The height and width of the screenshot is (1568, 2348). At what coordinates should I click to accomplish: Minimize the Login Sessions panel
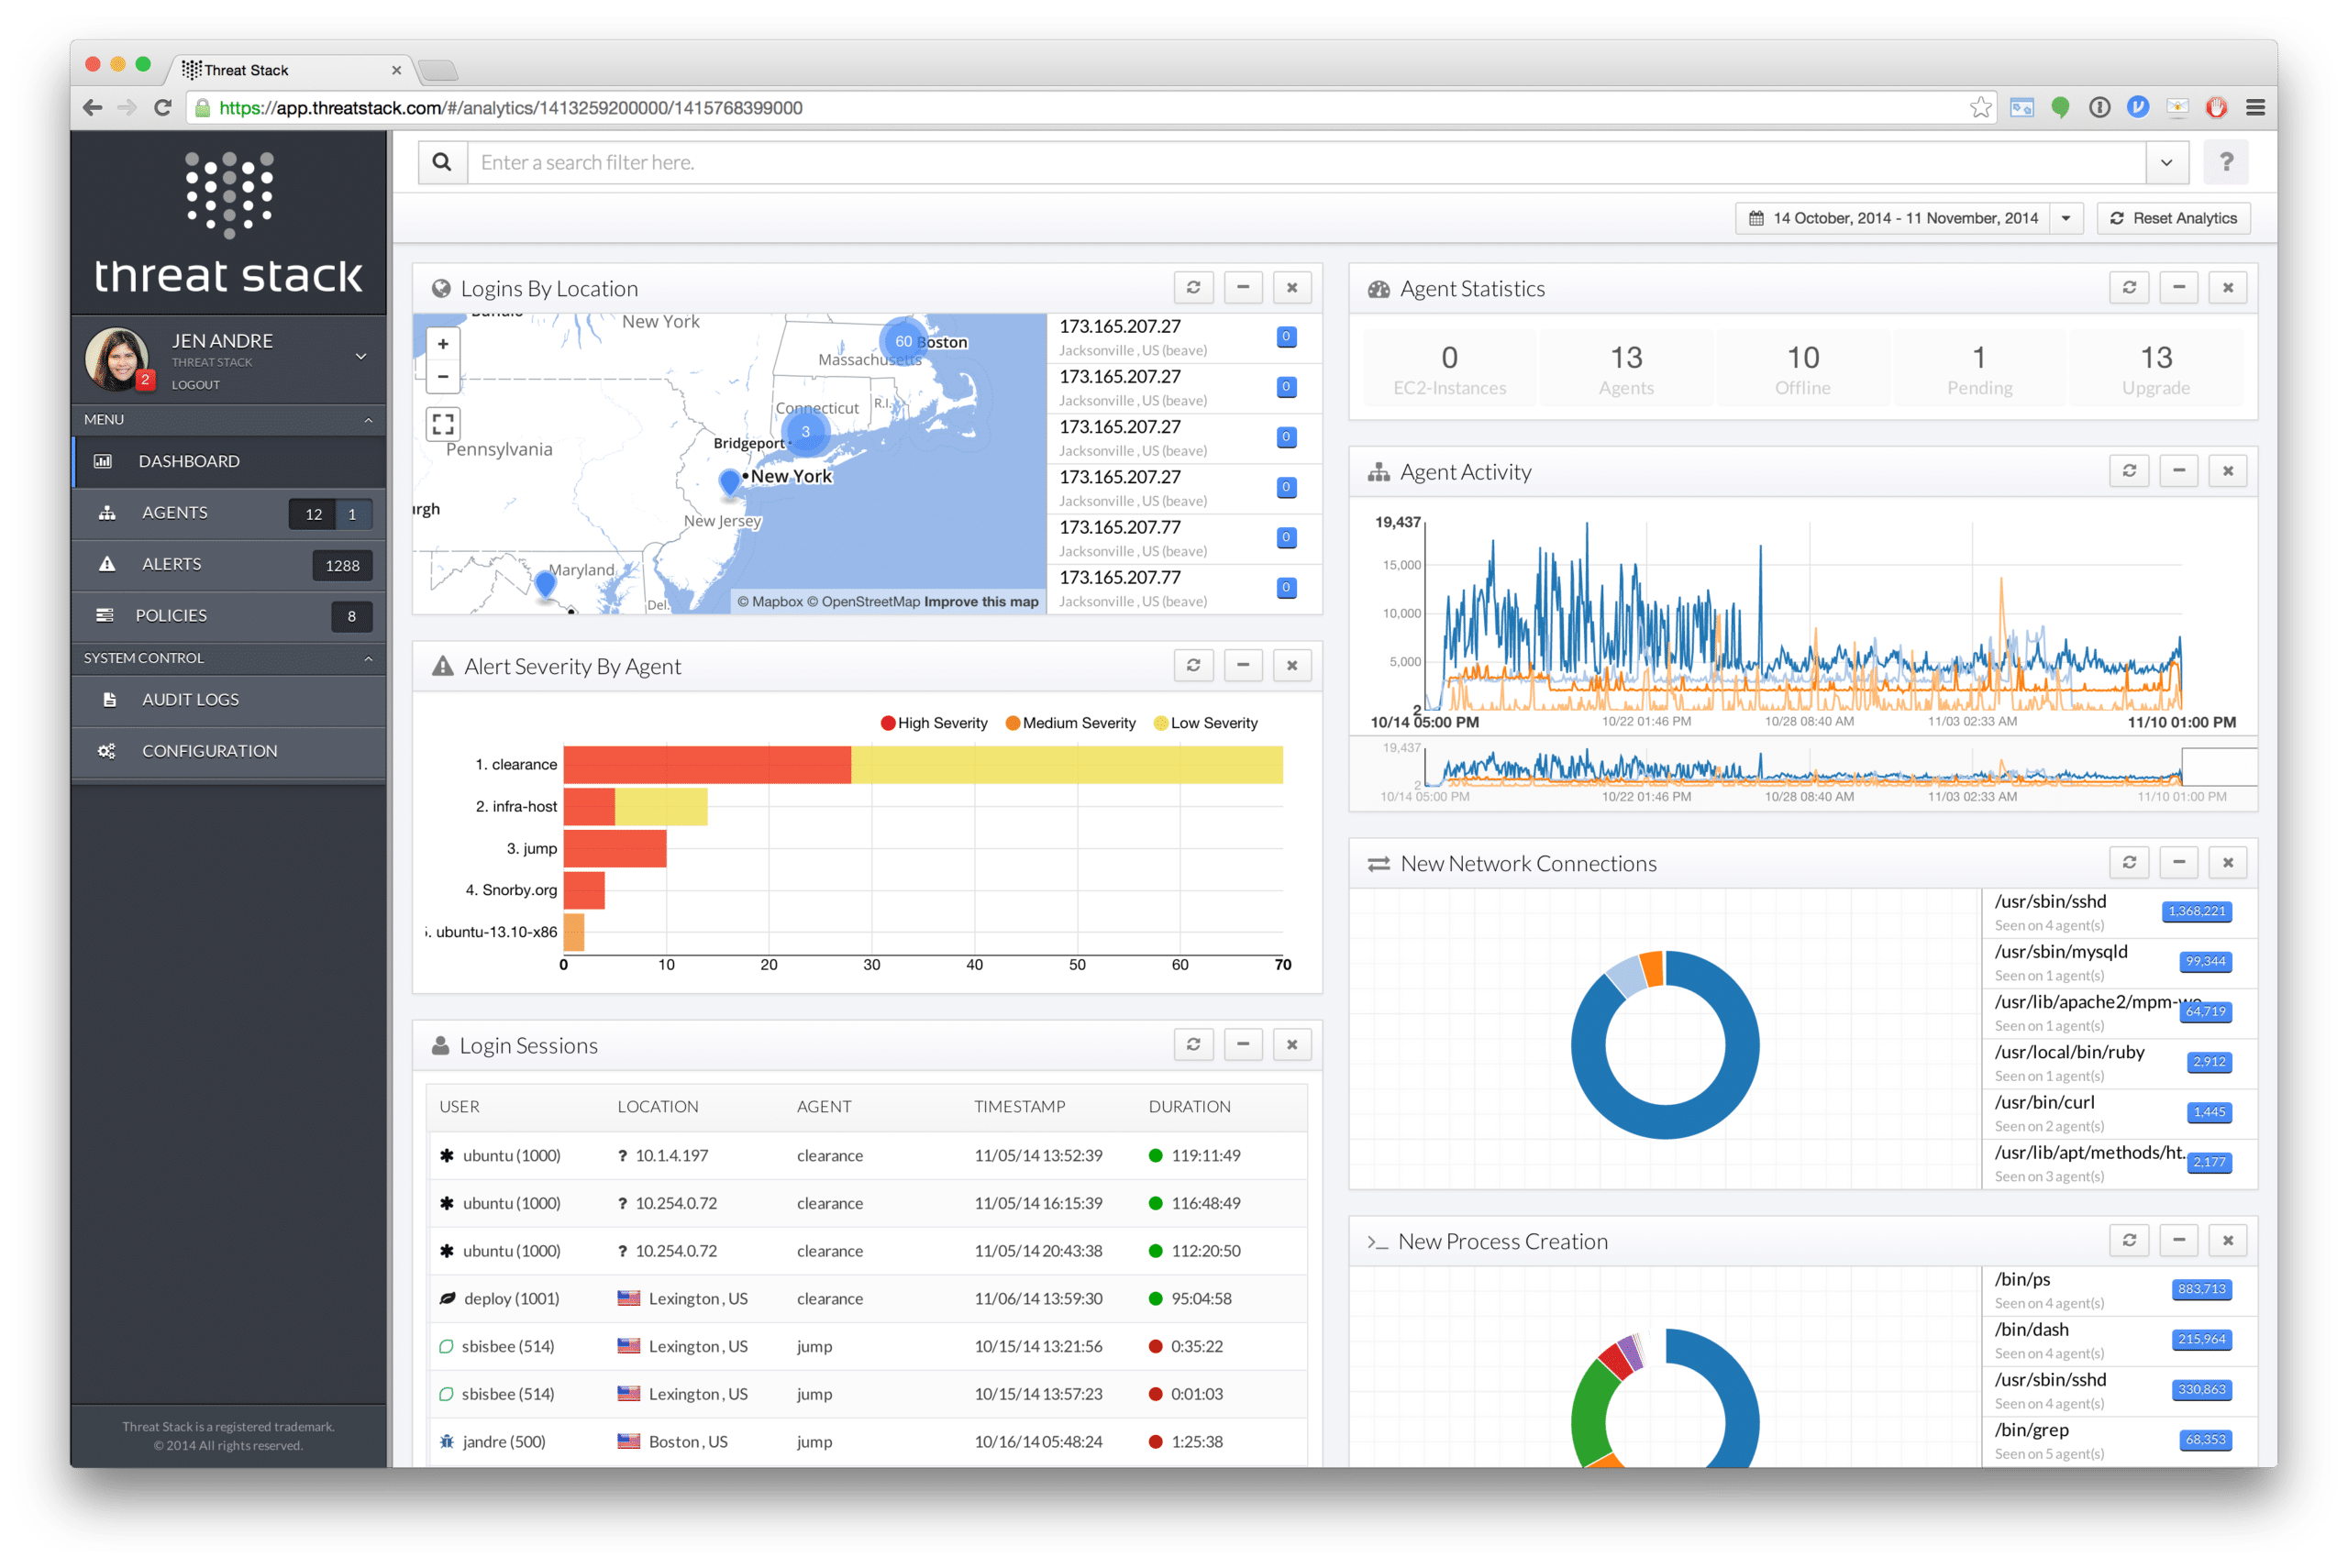click(x=1243, y=1044)
